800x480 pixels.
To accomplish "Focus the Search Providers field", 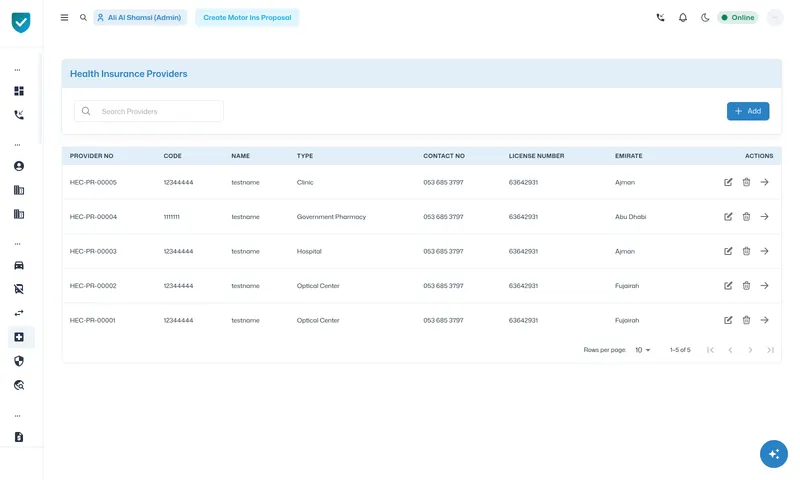I will pos(148,111).
